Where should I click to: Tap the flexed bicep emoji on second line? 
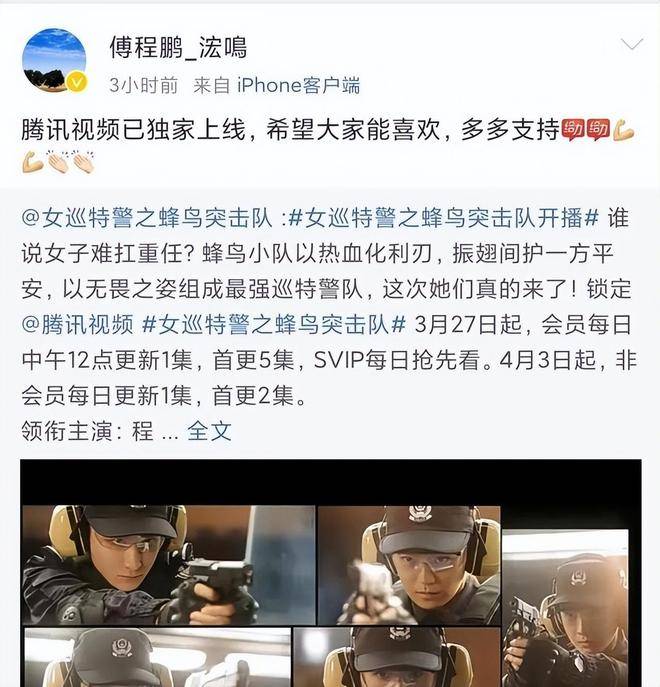click(x=33, y=162)
